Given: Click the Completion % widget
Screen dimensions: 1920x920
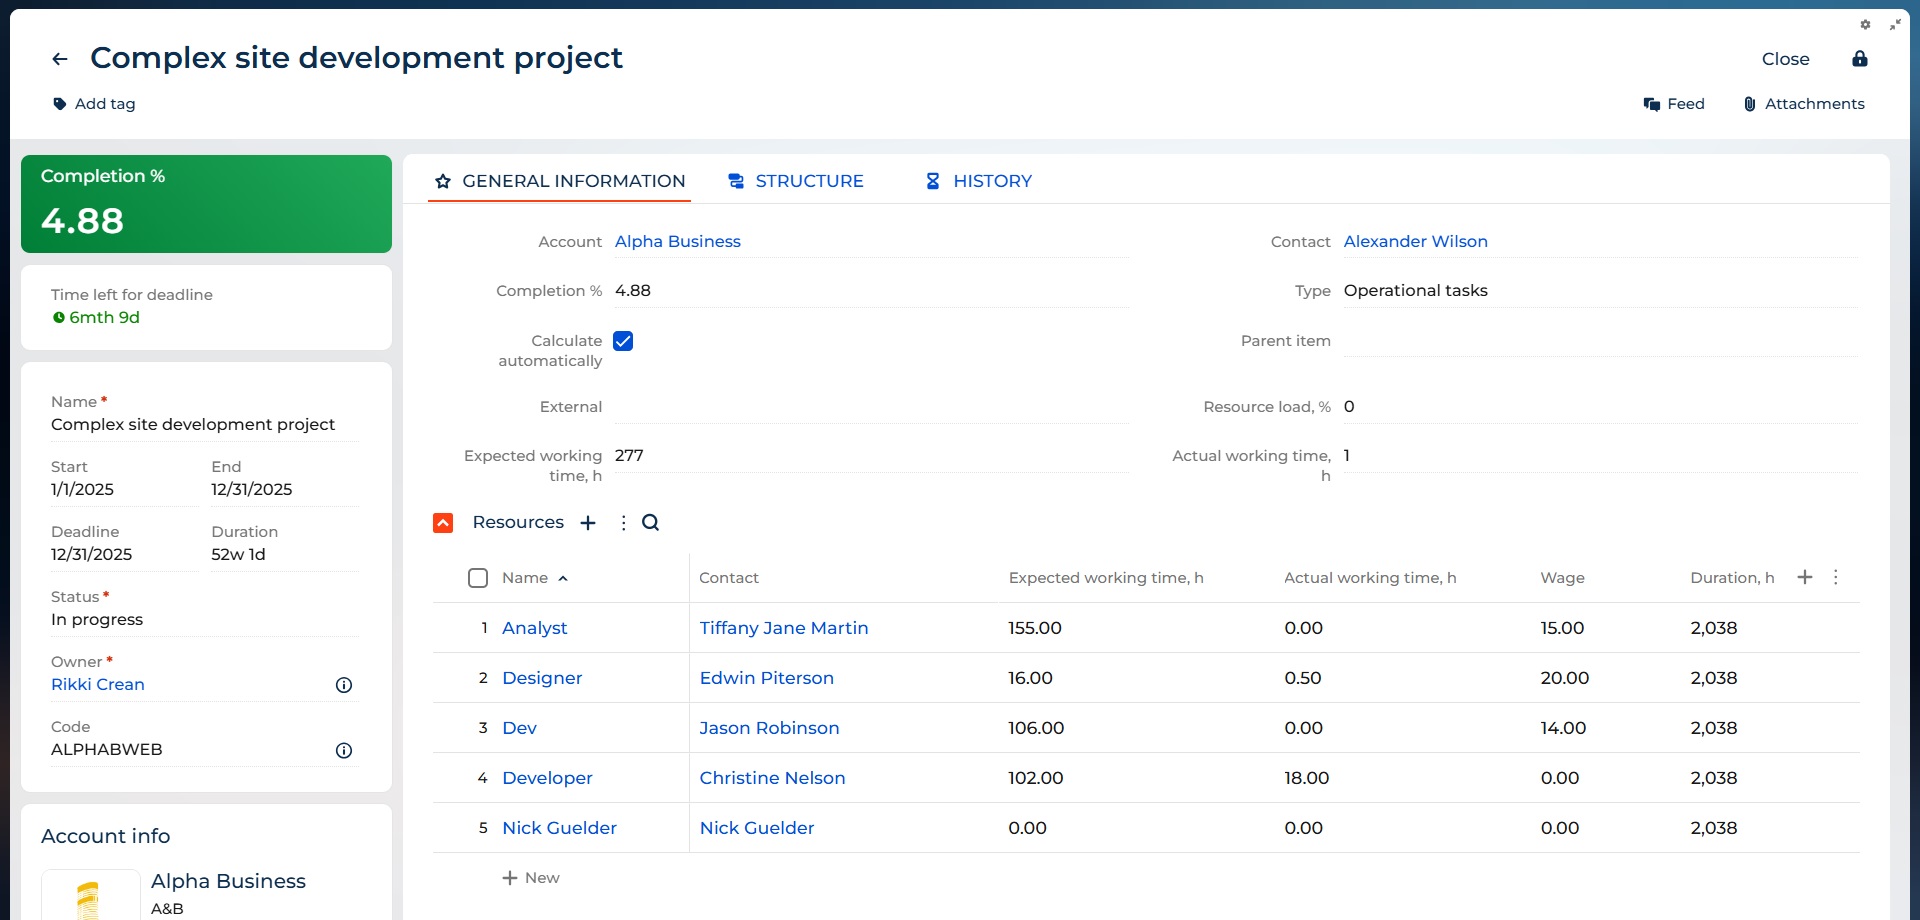Looking at the screenshot, I should 206,204.
